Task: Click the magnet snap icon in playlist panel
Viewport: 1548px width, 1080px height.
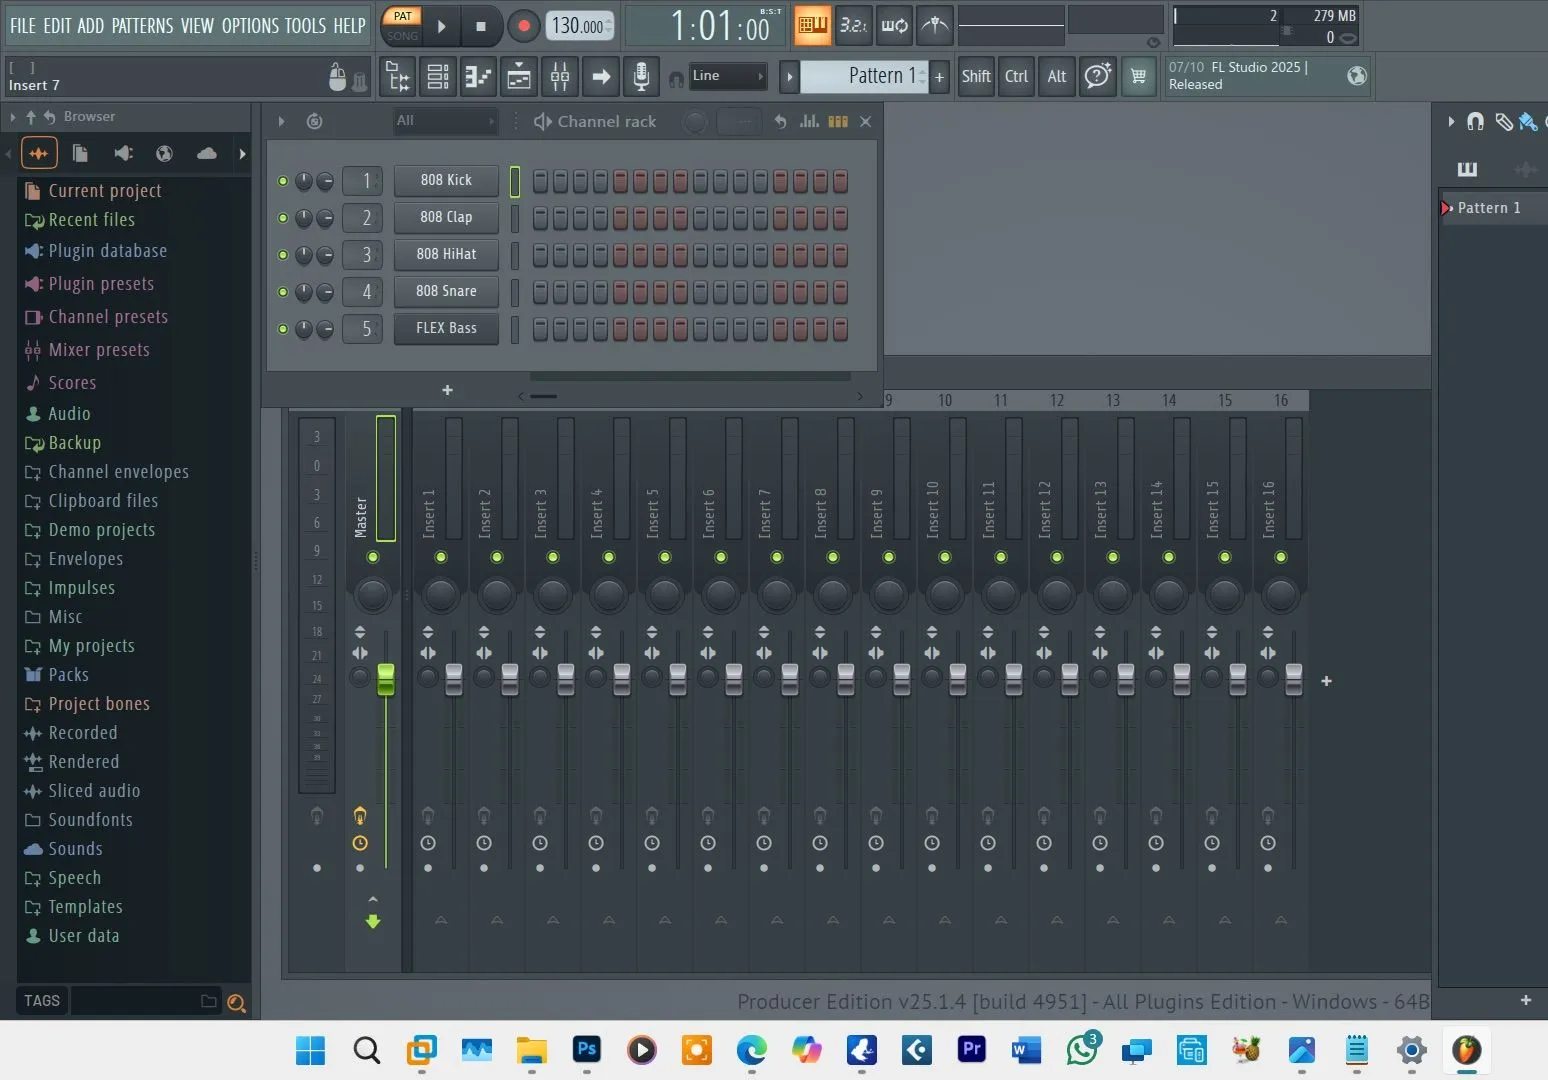Action: click(x=1475, y=121)
